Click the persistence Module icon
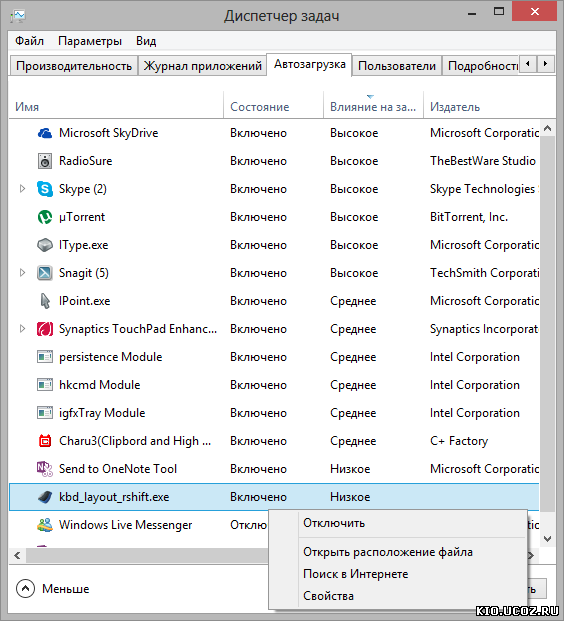Viewport: 564px width, 621px height. (45, 357)
